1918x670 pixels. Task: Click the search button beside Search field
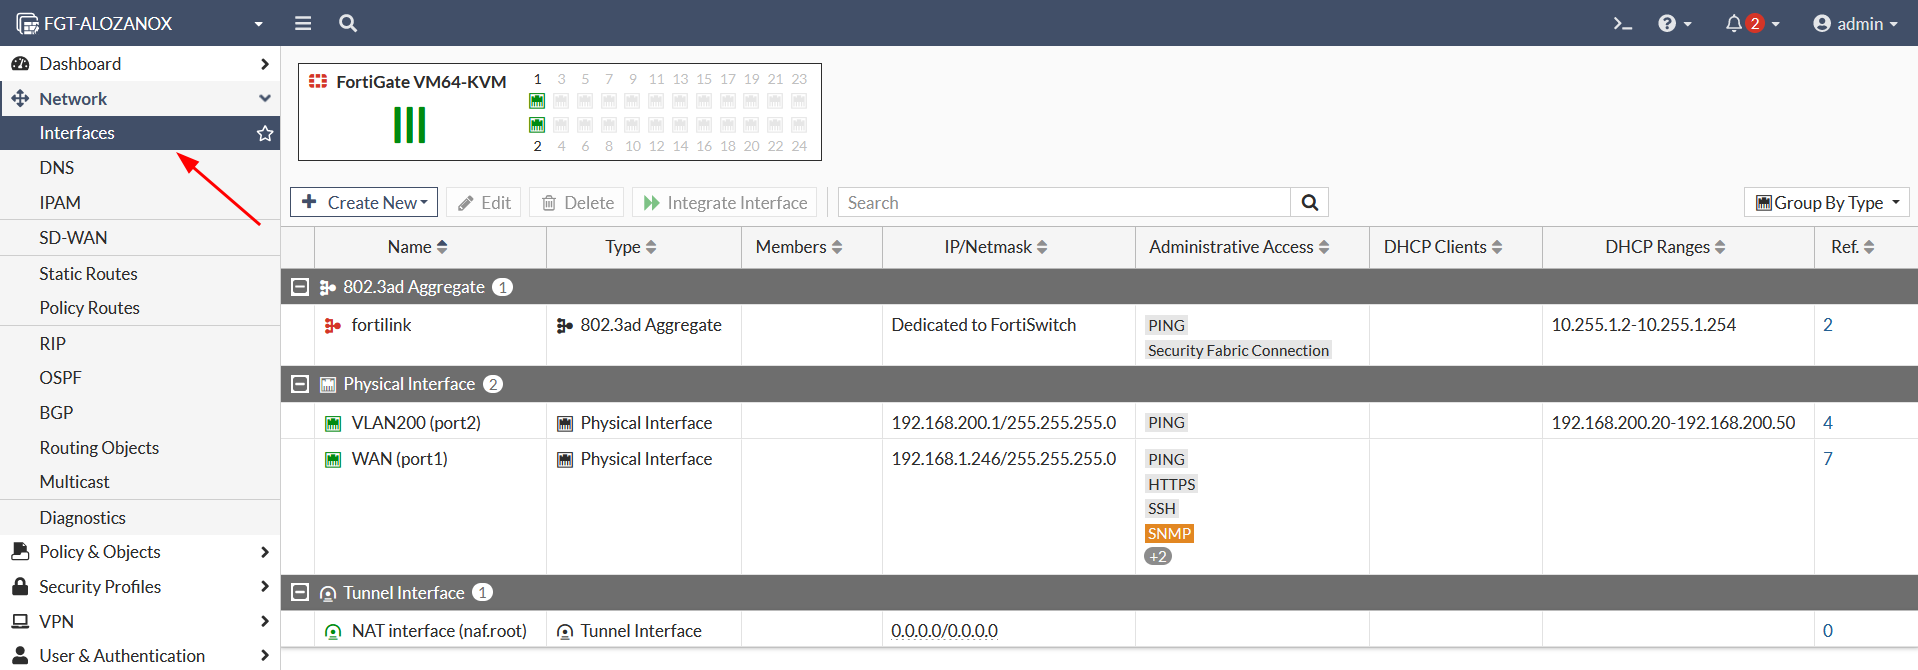tap(1309, 203)
